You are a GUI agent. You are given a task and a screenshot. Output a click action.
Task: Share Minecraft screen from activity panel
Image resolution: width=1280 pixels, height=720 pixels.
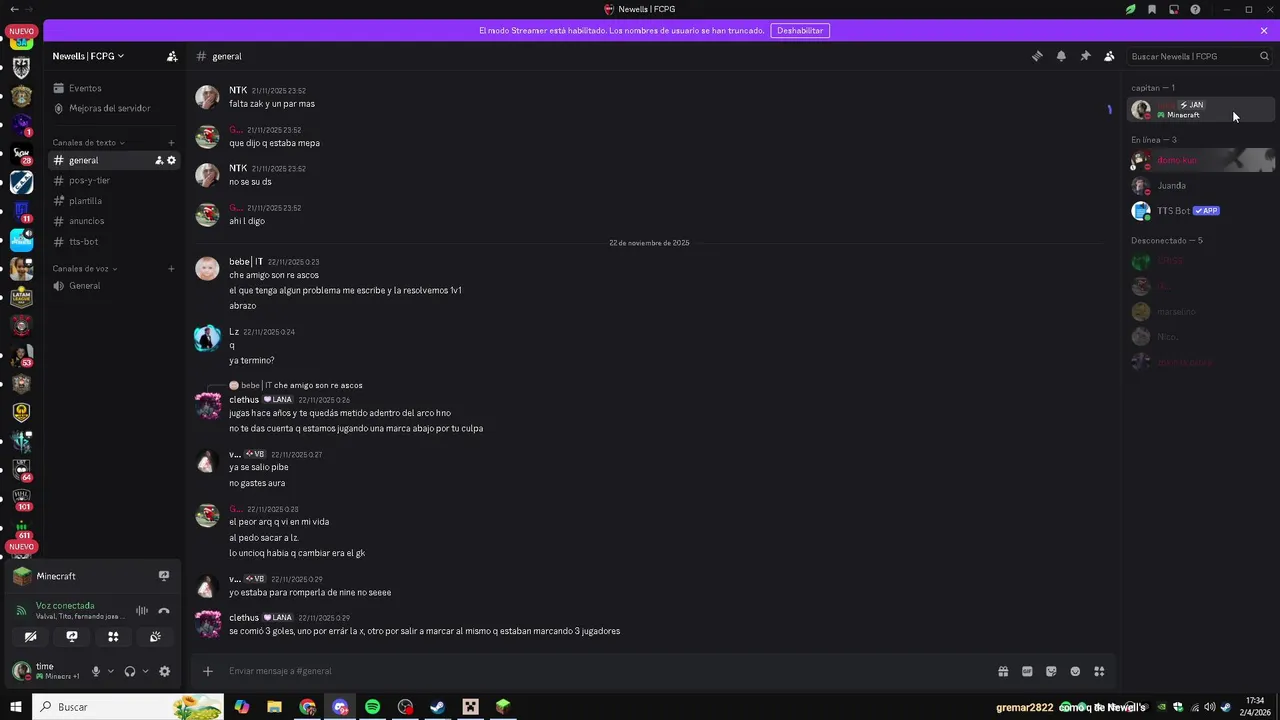point(164,576)
